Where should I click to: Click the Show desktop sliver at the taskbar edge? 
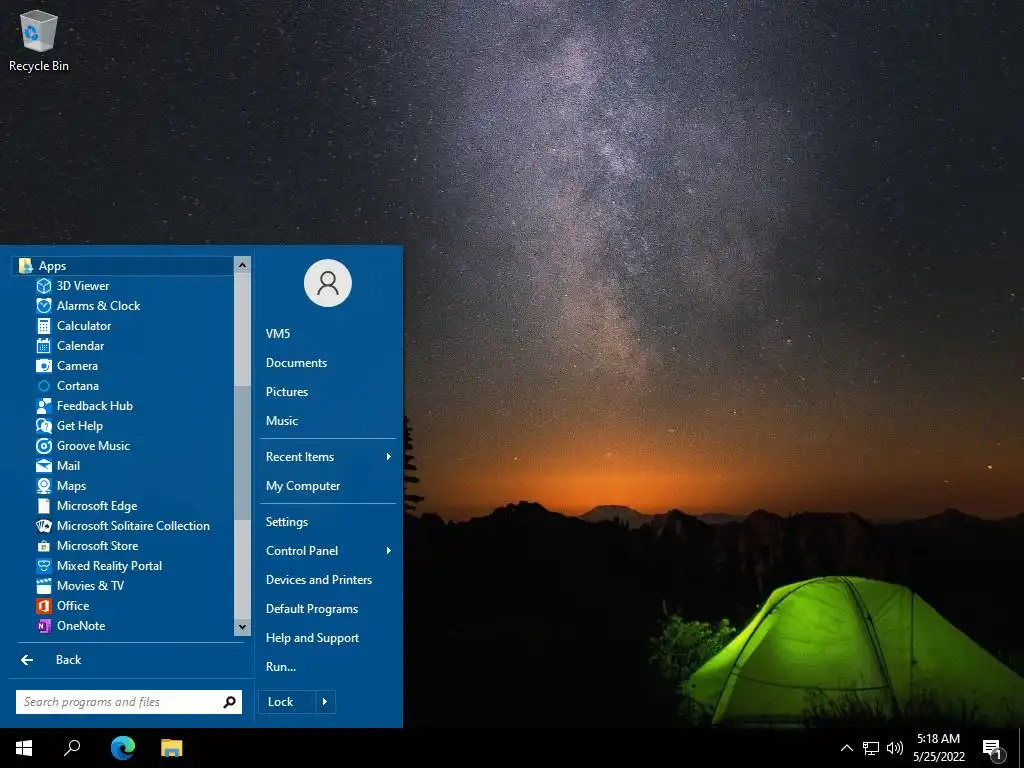1021,748
